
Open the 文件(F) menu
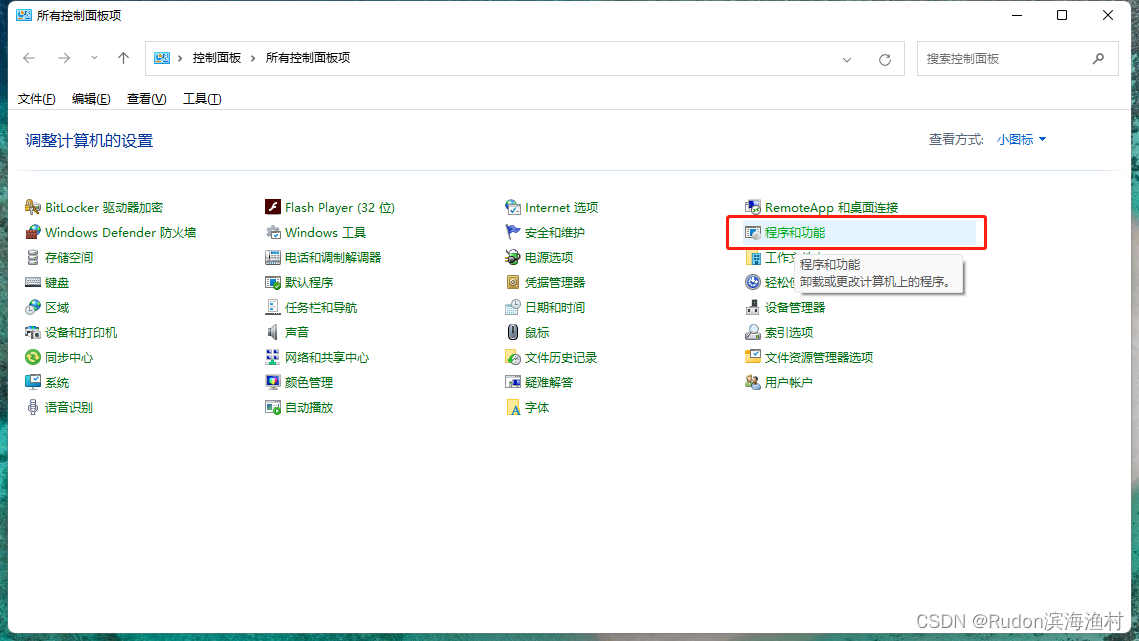[x=36, y=99]
